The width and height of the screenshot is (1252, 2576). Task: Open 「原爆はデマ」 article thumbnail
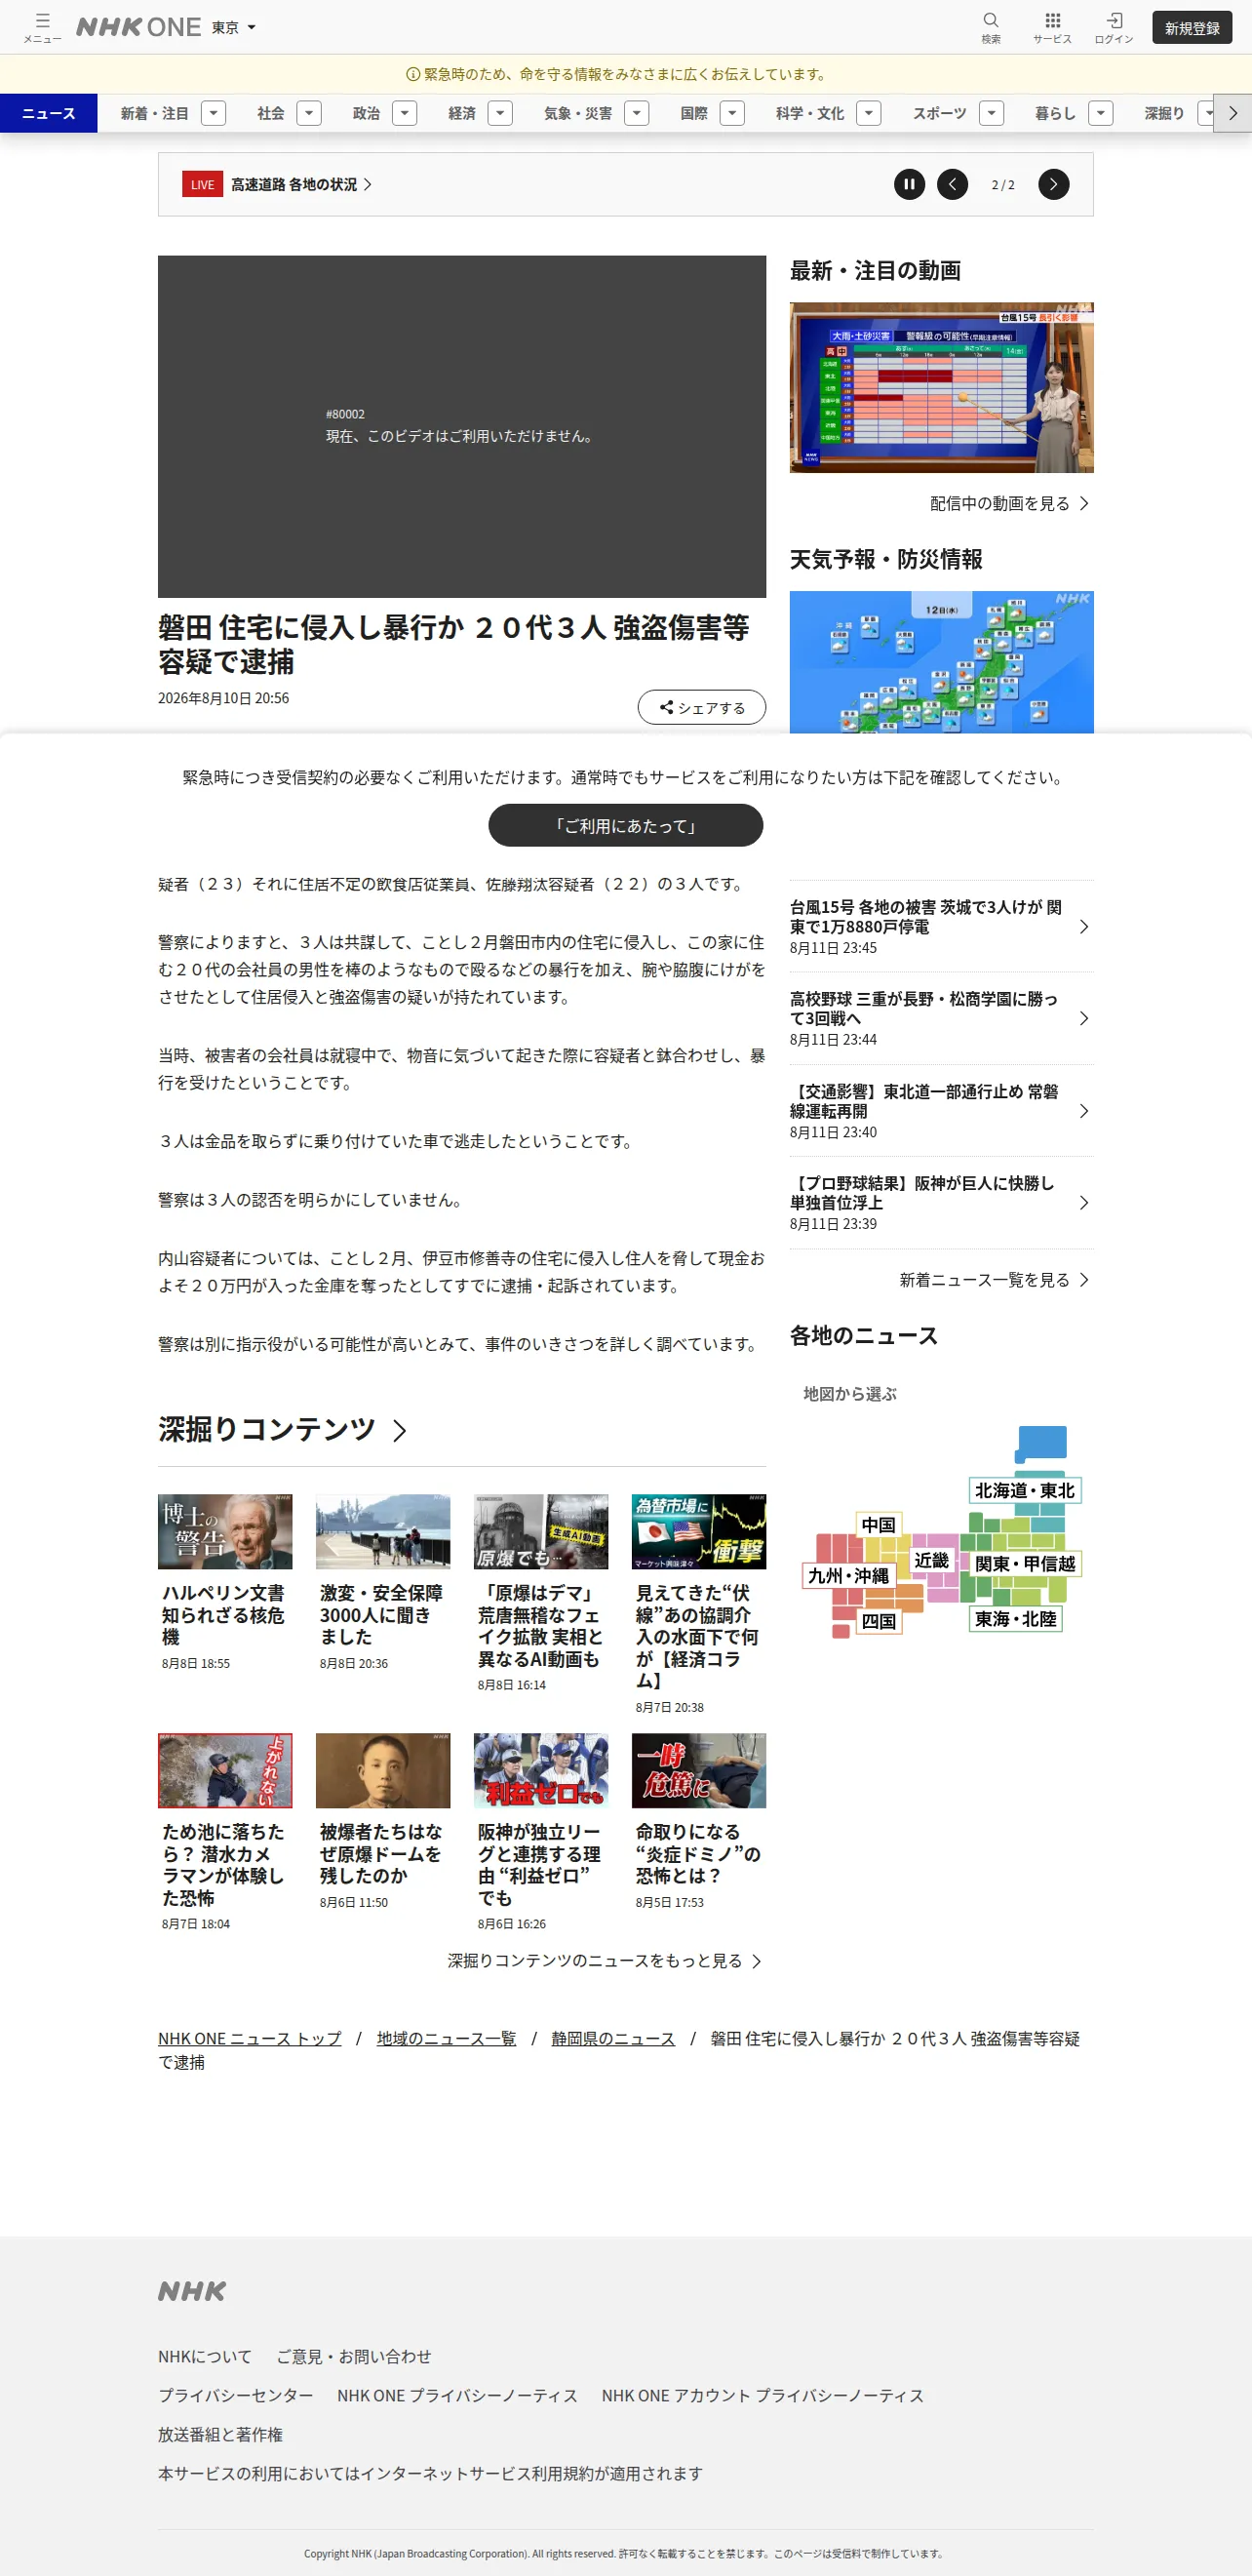pos(541,1532)
